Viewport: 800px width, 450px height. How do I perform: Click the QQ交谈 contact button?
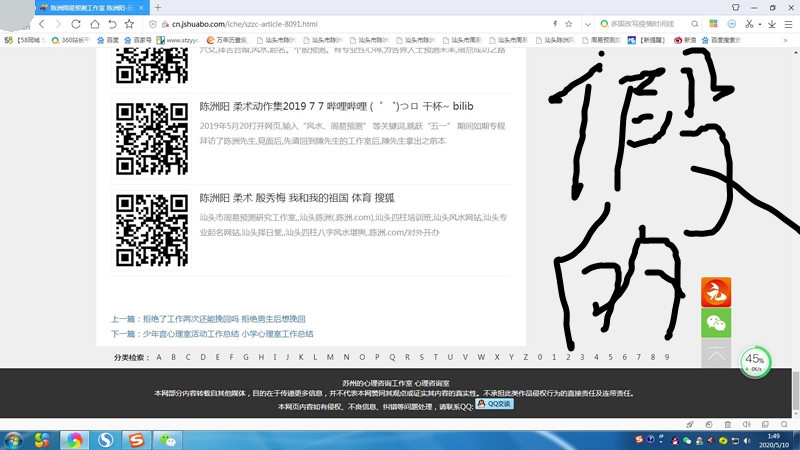tap(494, 404)
